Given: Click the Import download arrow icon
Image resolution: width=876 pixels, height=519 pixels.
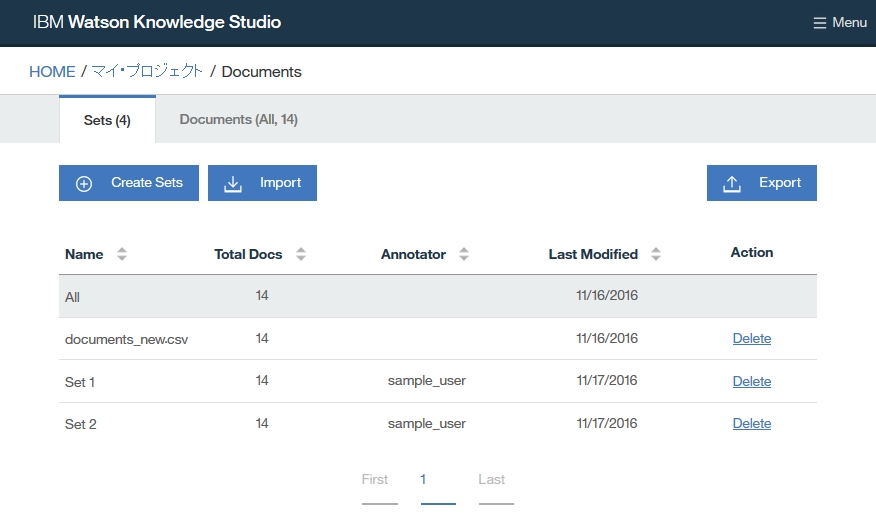Looking at the screenshot, I should coord(233,183).
